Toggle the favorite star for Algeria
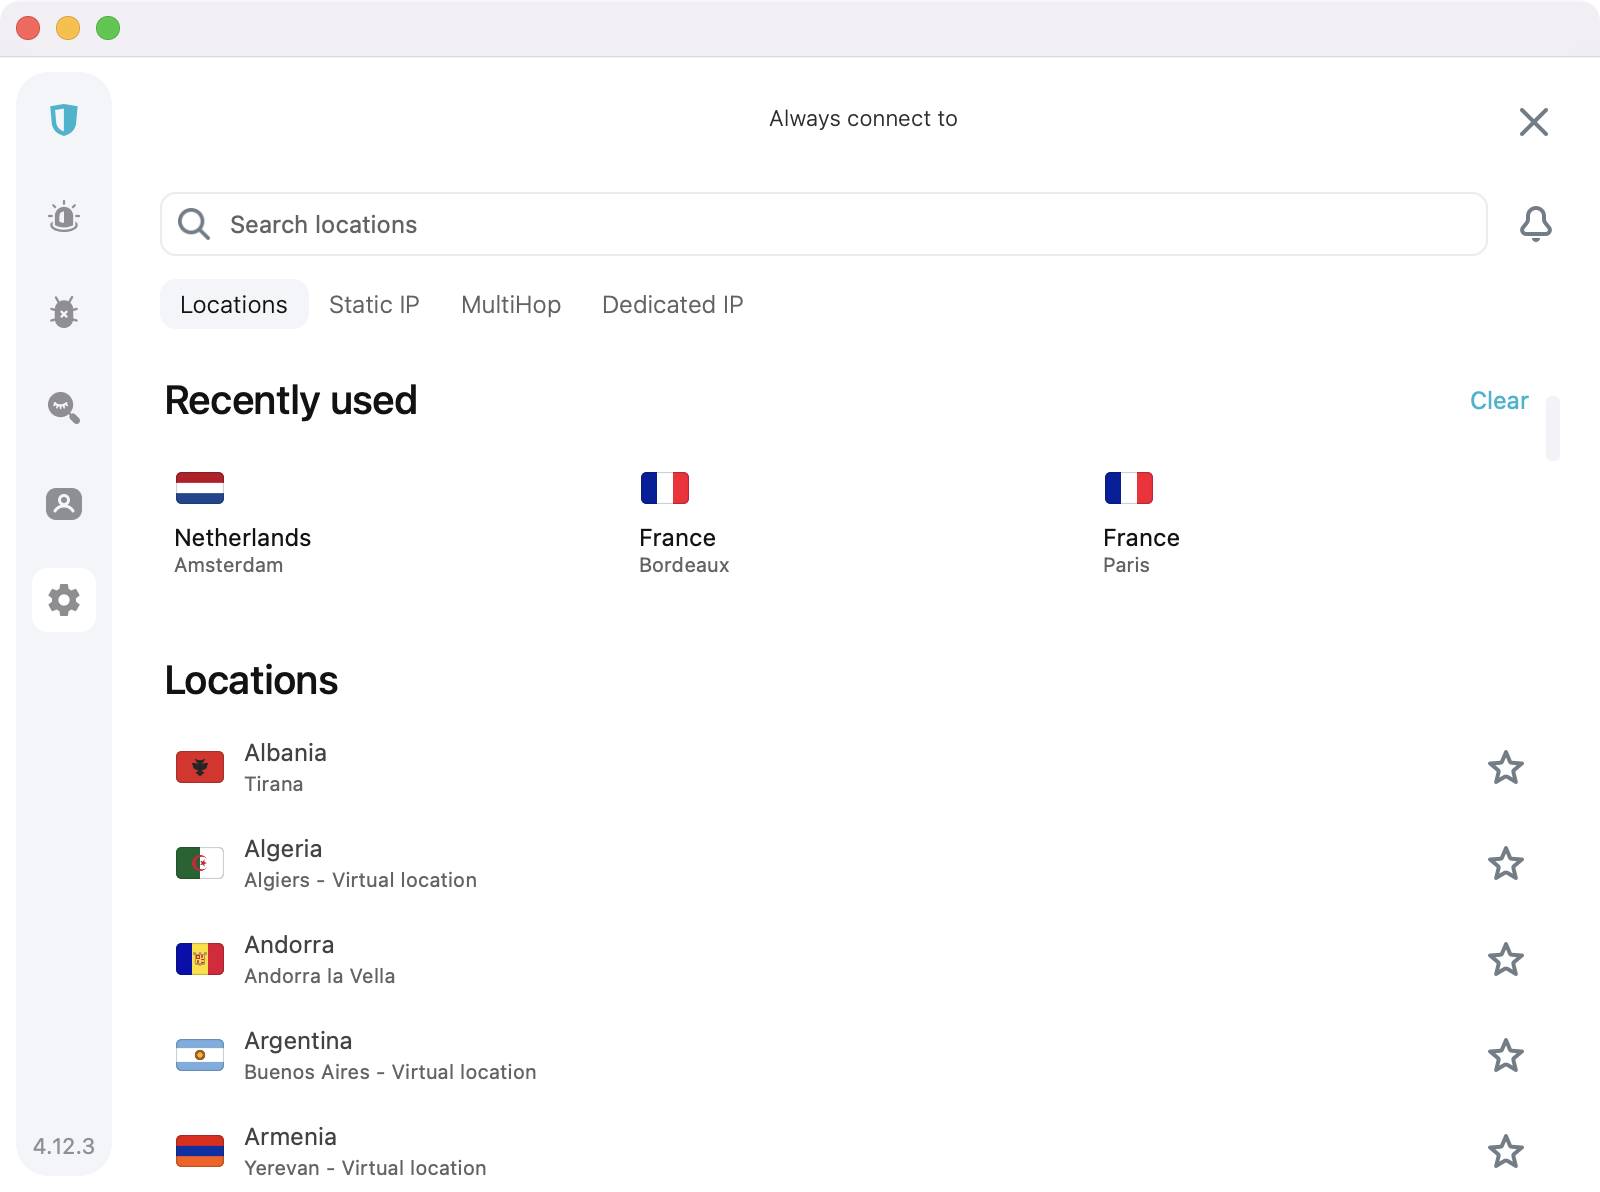The image size is (1600, 1192). coord(1505,864)
